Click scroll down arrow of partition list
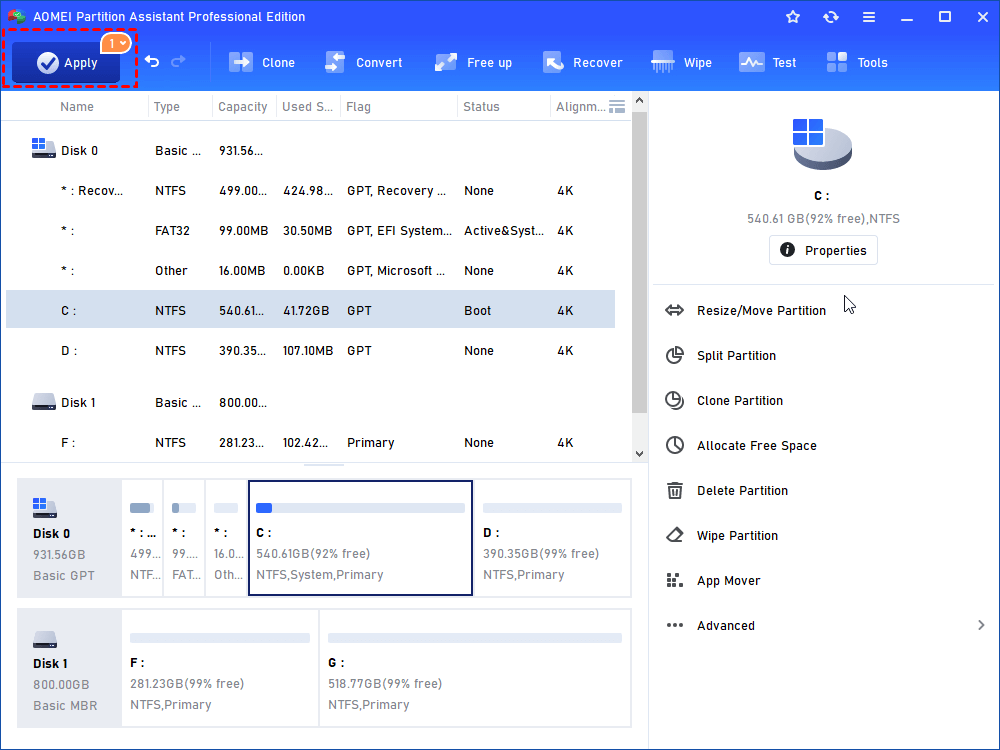This screenshot has height=750, width=1000. click(x=640, y=454)
